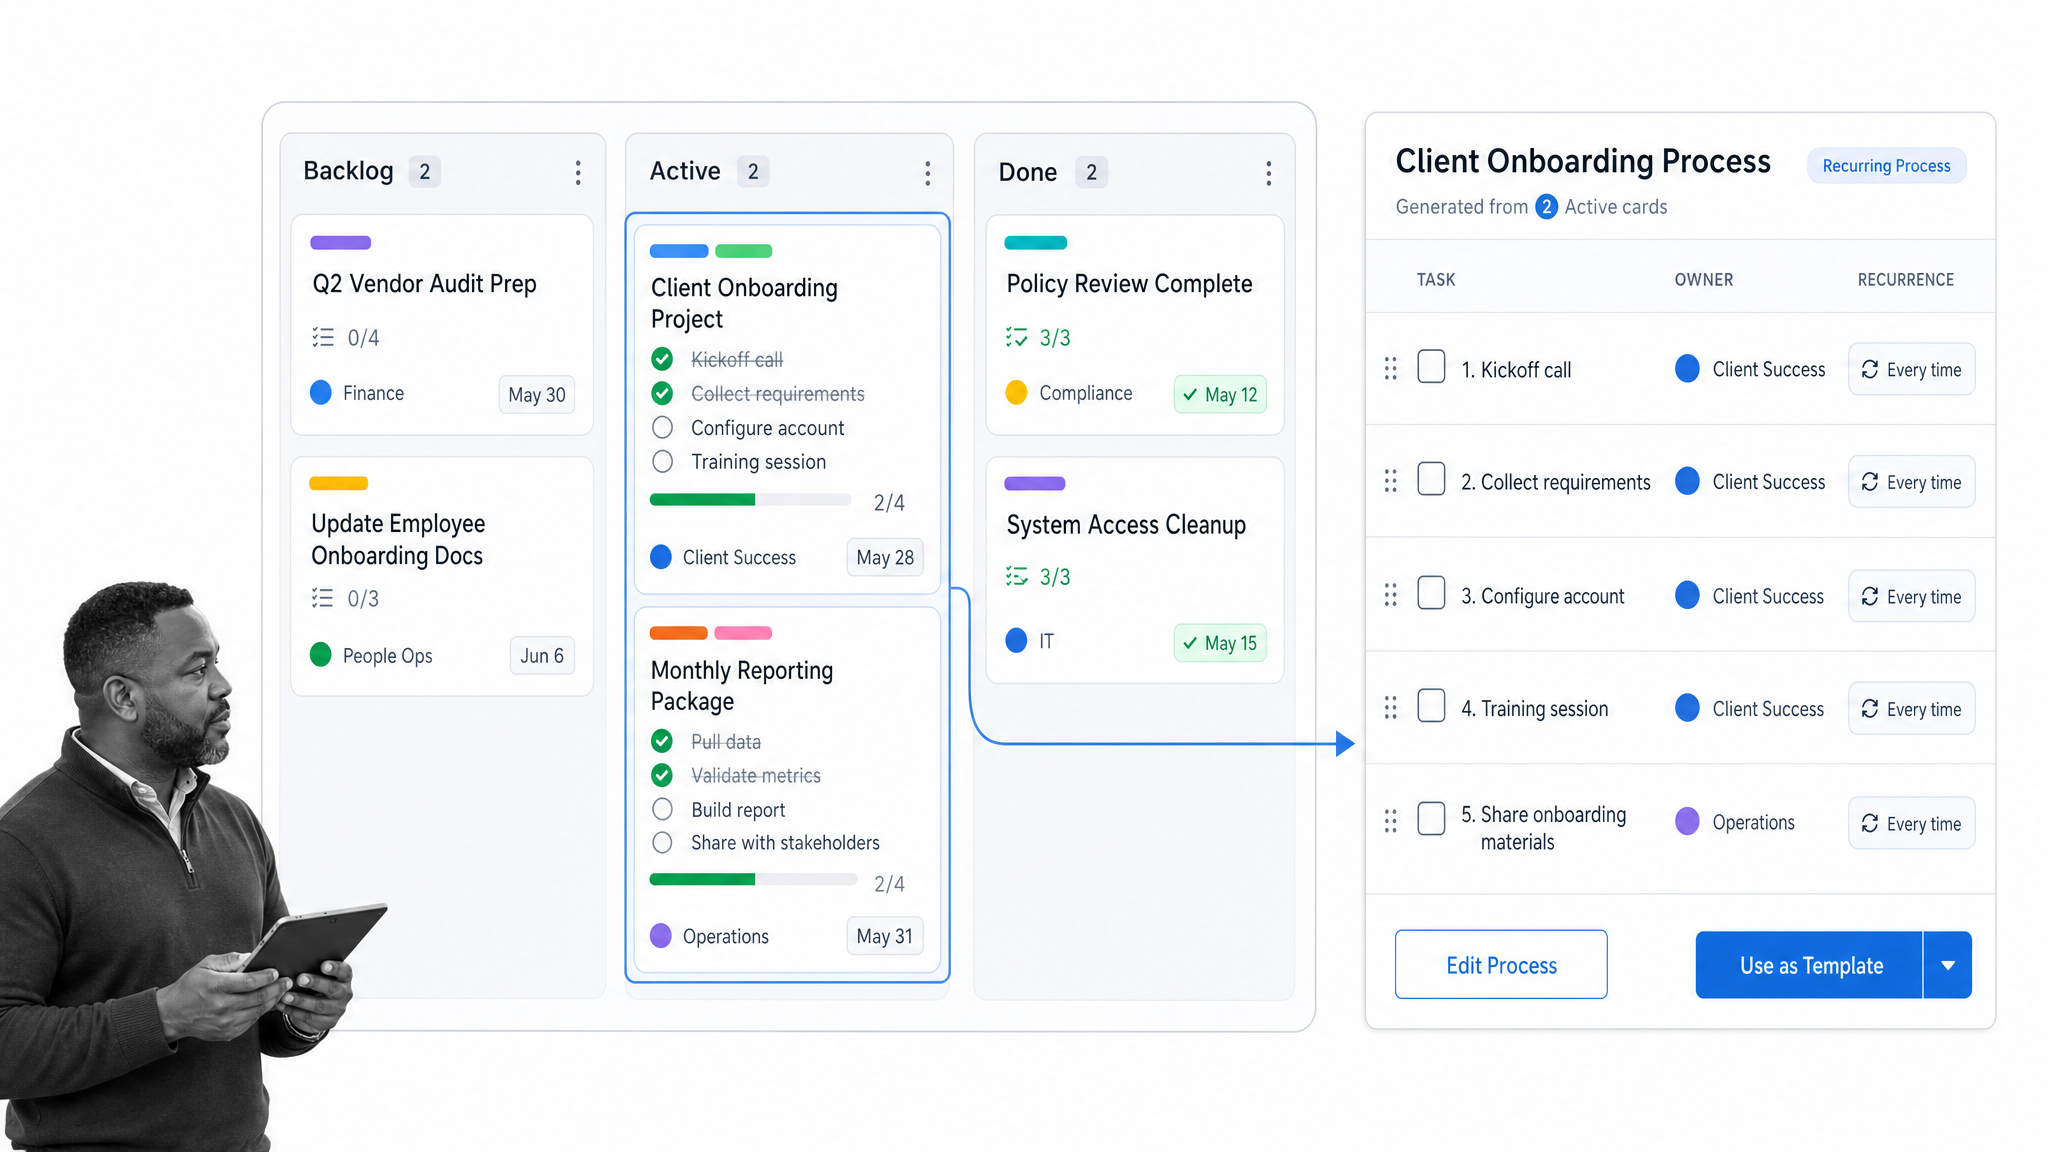Screen dimensions: 2048x1152
Task: Mark Configure account subtask complete on card
Action: click(662, 428)
